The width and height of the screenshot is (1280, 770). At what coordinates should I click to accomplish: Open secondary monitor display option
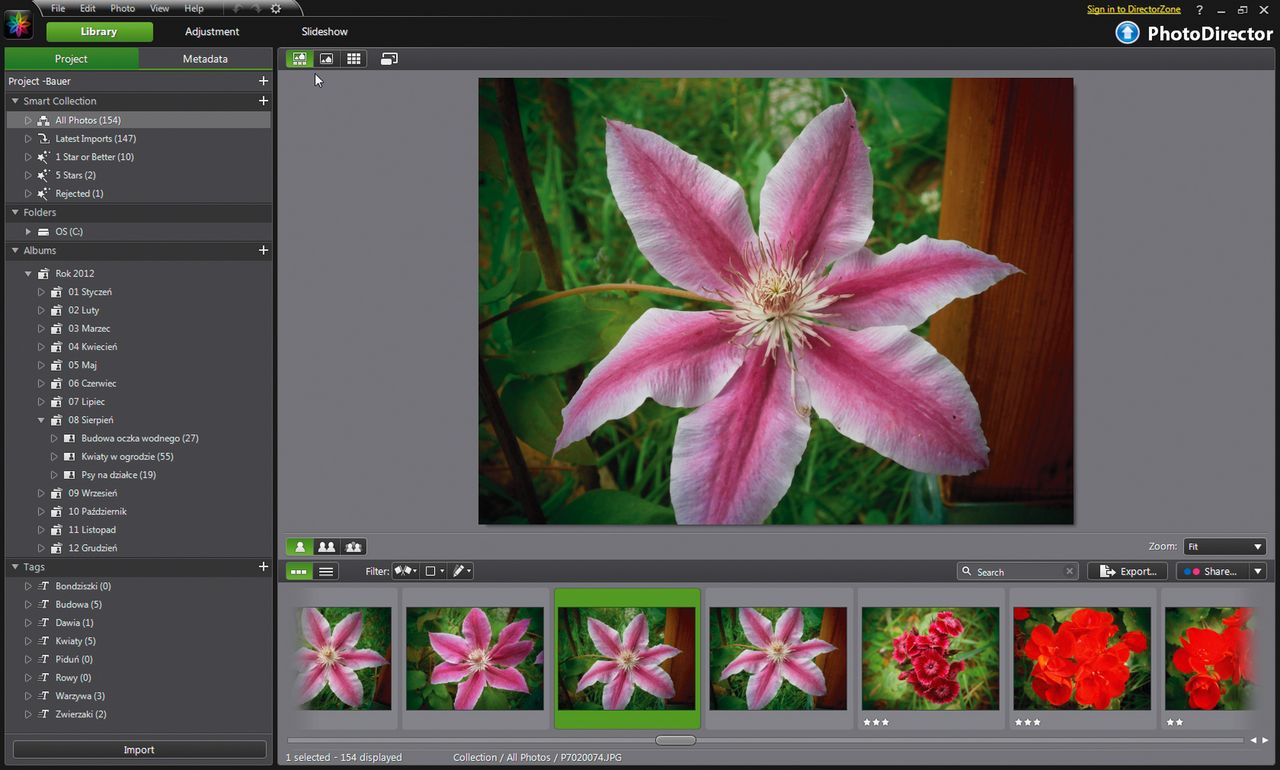pyautogui.click(x=389, y=59)
